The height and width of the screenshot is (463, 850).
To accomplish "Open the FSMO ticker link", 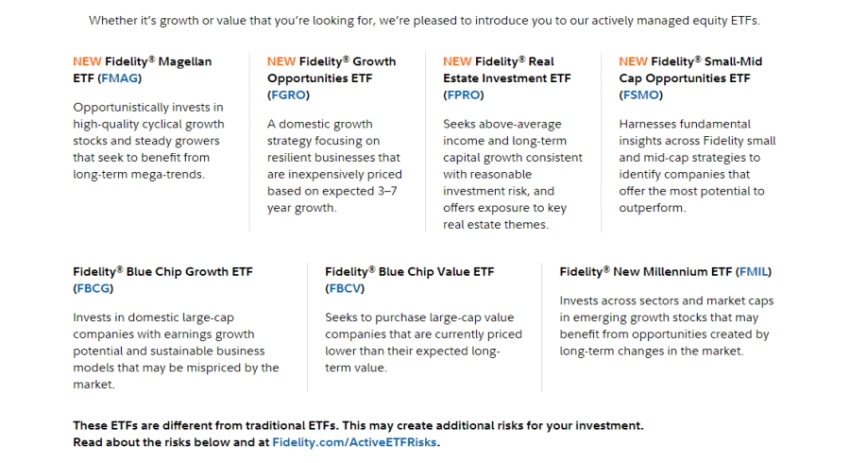I will tap(640, 95).
